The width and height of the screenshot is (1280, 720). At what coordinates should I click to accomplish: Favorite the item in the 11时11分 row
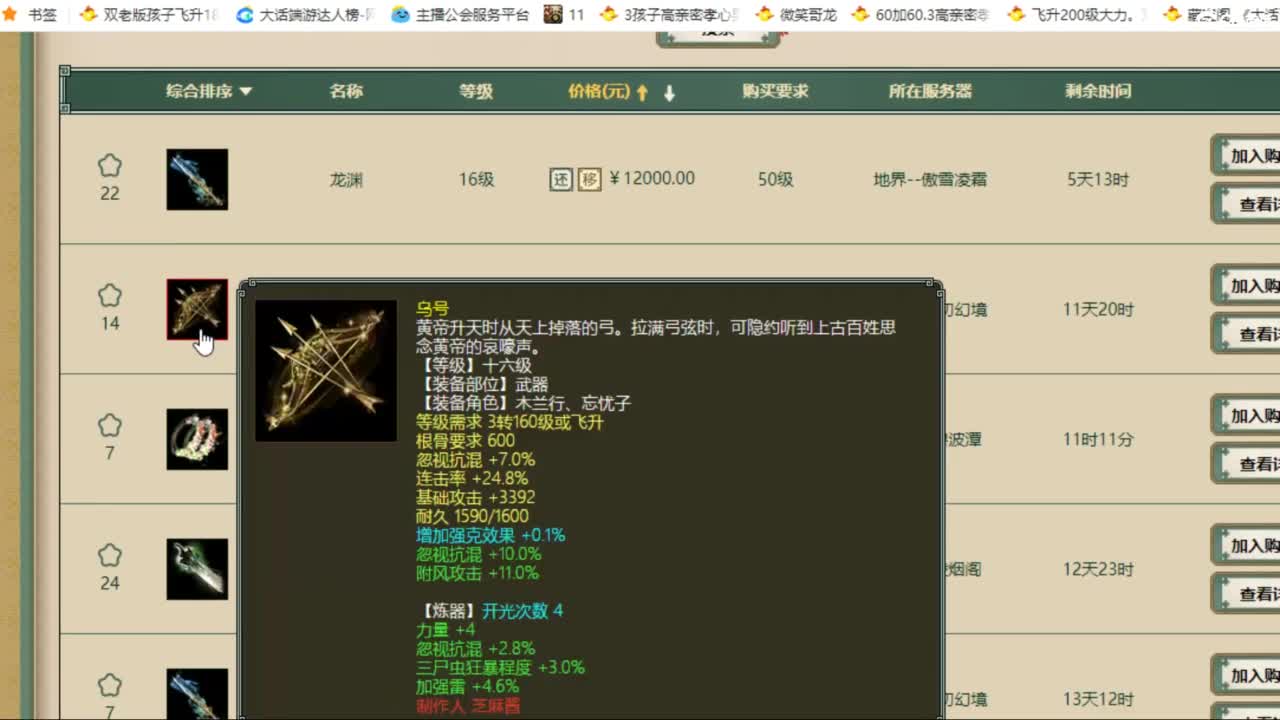tap(110, 426)
